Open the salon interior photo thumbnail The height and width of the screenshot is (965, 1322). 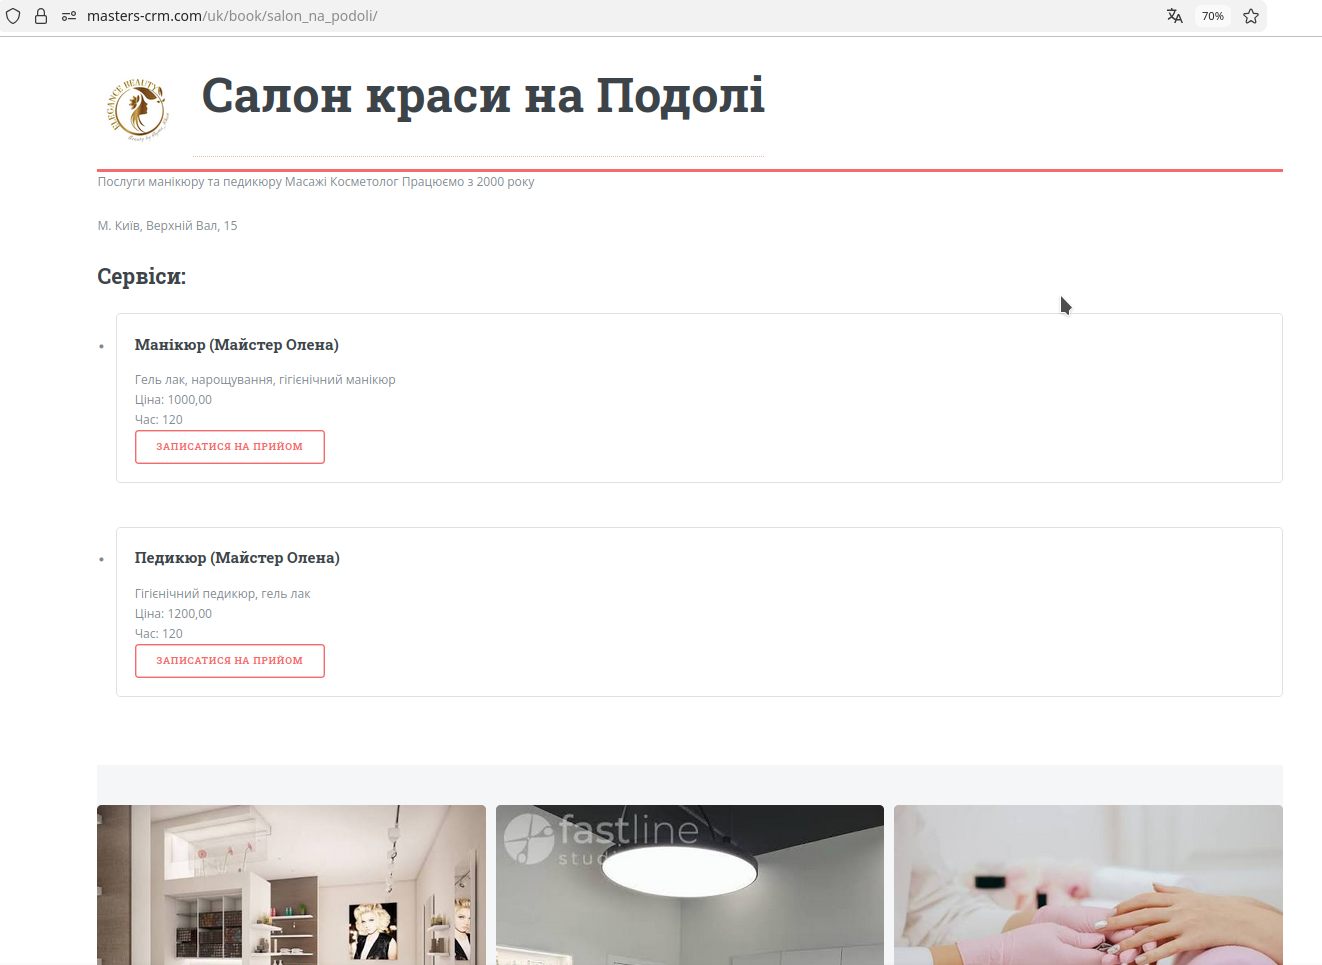(291, 884)
